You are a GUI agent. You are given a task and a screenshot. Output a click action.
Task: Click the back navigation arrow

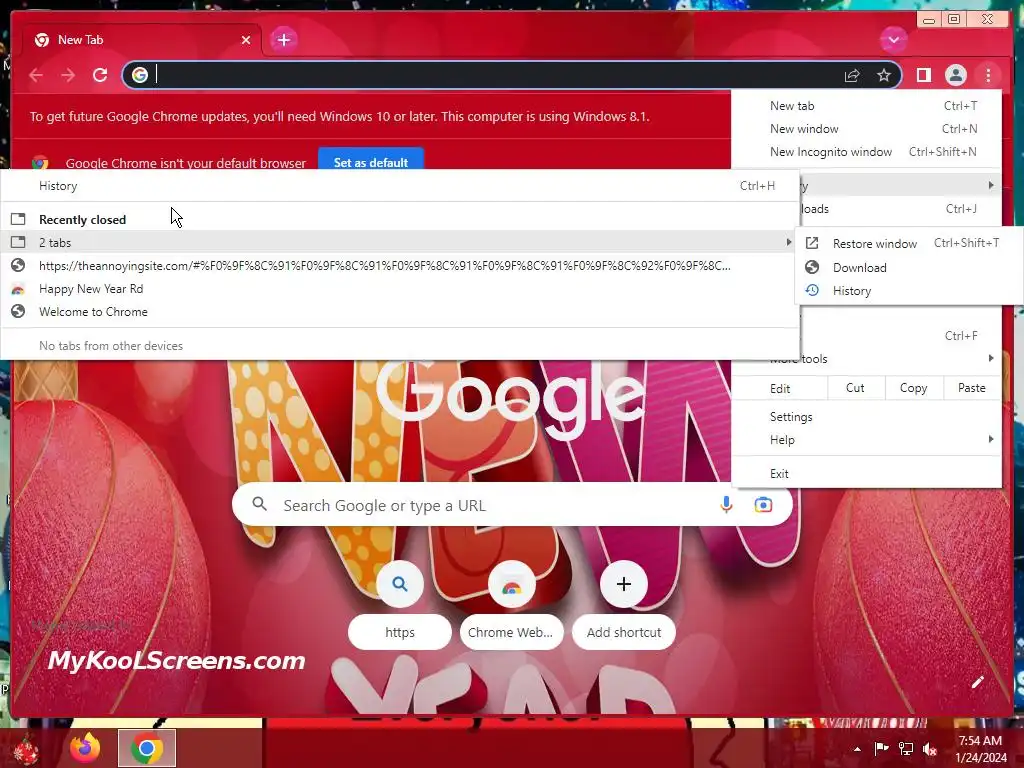(36, 76)
